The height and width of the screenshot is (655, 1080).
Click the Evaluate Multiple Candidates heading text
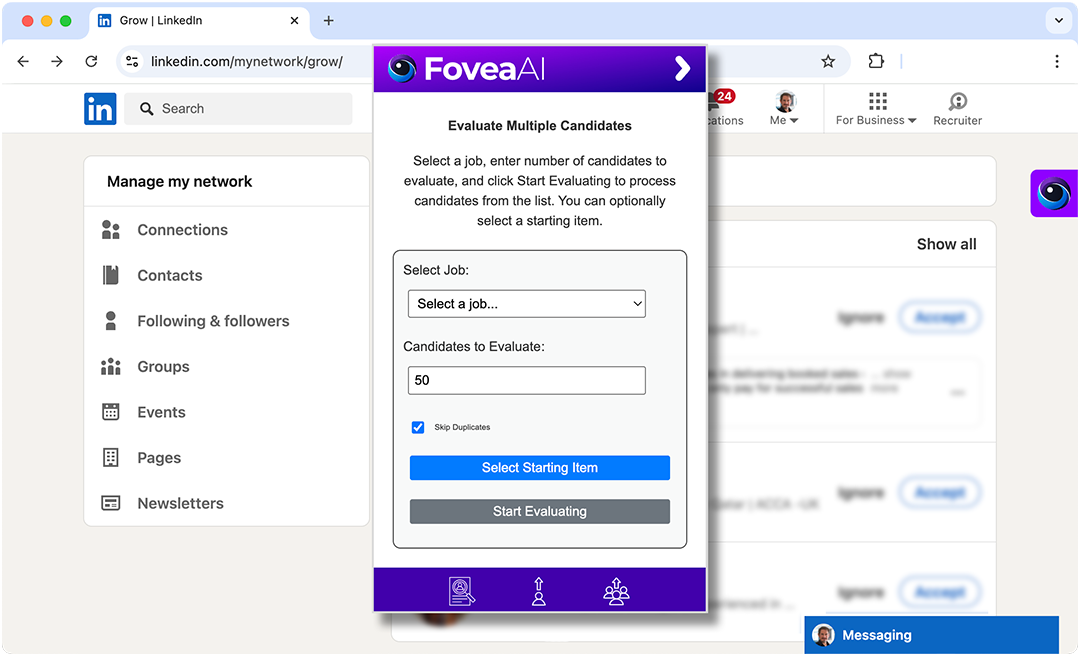pos(540,125)
